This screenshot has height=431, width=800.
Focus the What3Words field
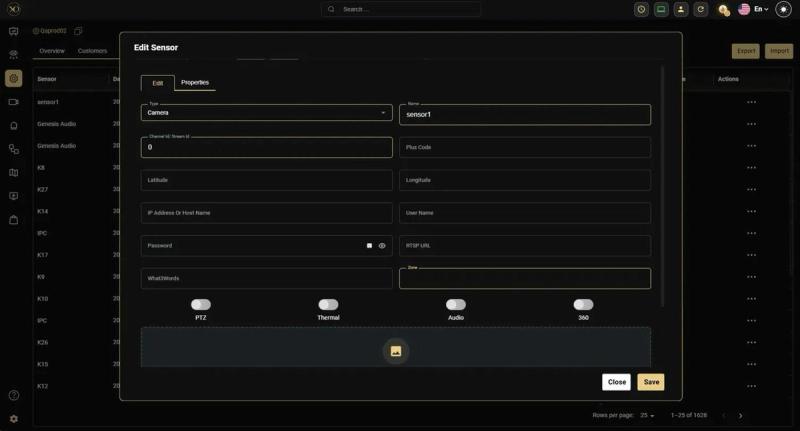(x=266, y=278)
